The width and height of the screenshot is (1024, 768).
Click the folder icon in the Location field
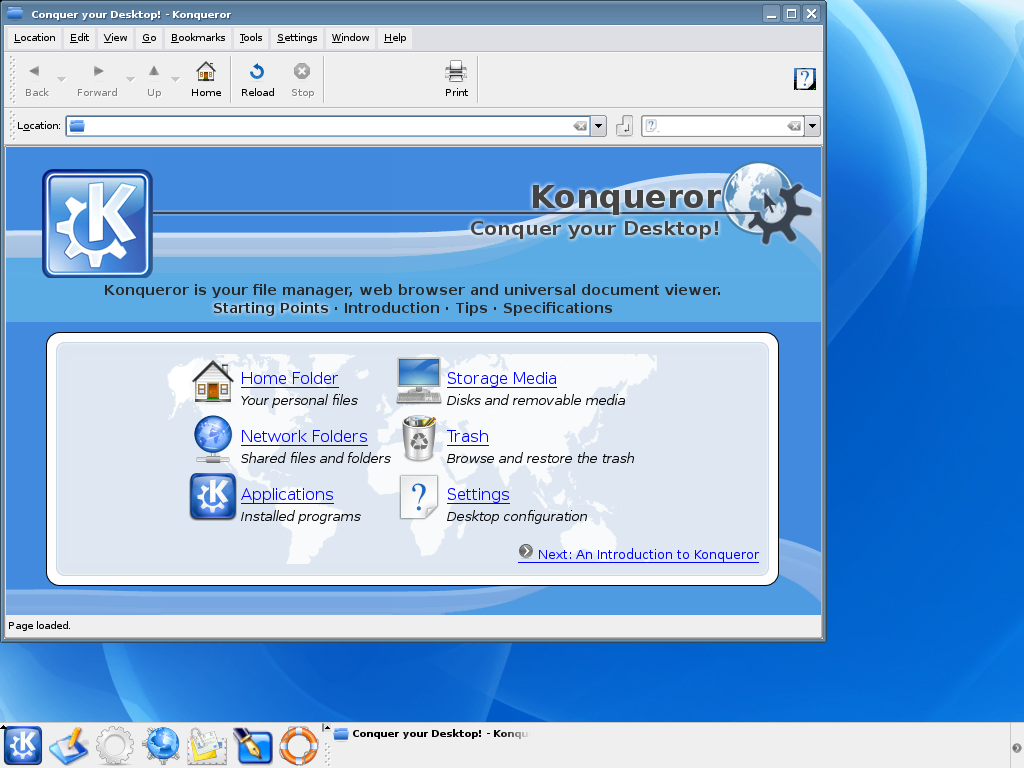(x=77, y=126)
